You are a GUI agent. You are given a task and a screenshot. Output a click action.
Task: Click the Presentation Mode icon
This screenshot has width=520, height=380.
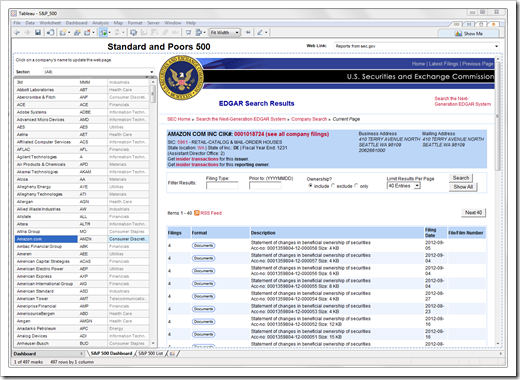[x=188, y=32]
